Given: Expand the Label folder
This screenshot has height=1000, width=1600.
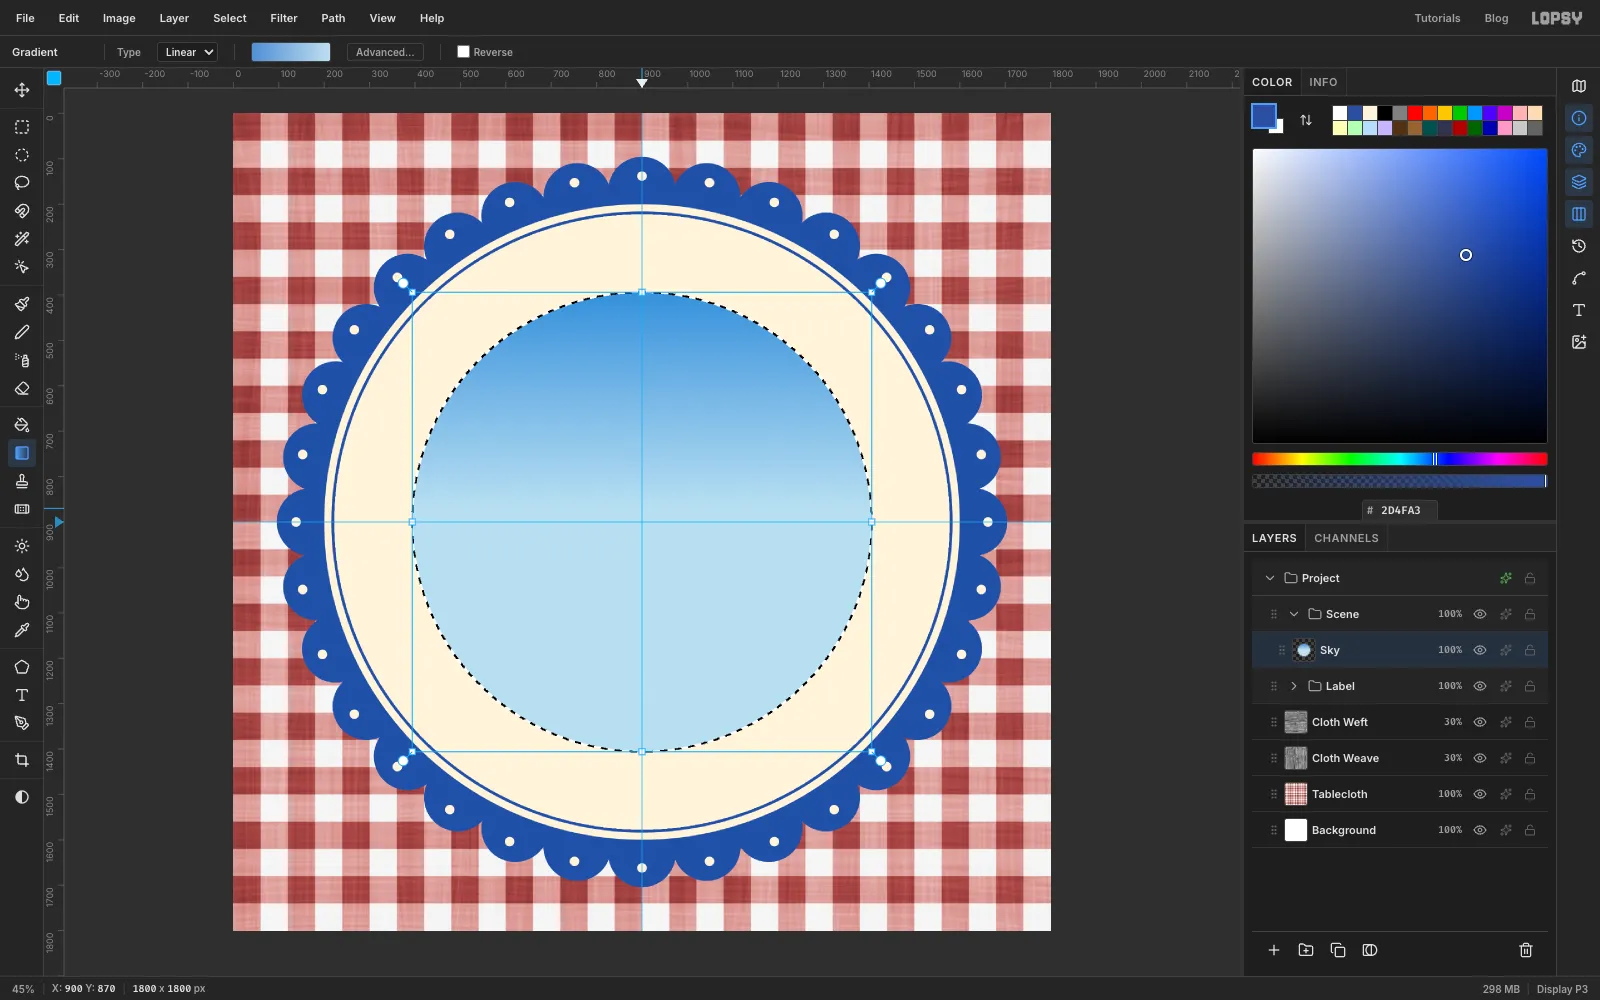Looking at the screenshot, I should coord(1294,686).
